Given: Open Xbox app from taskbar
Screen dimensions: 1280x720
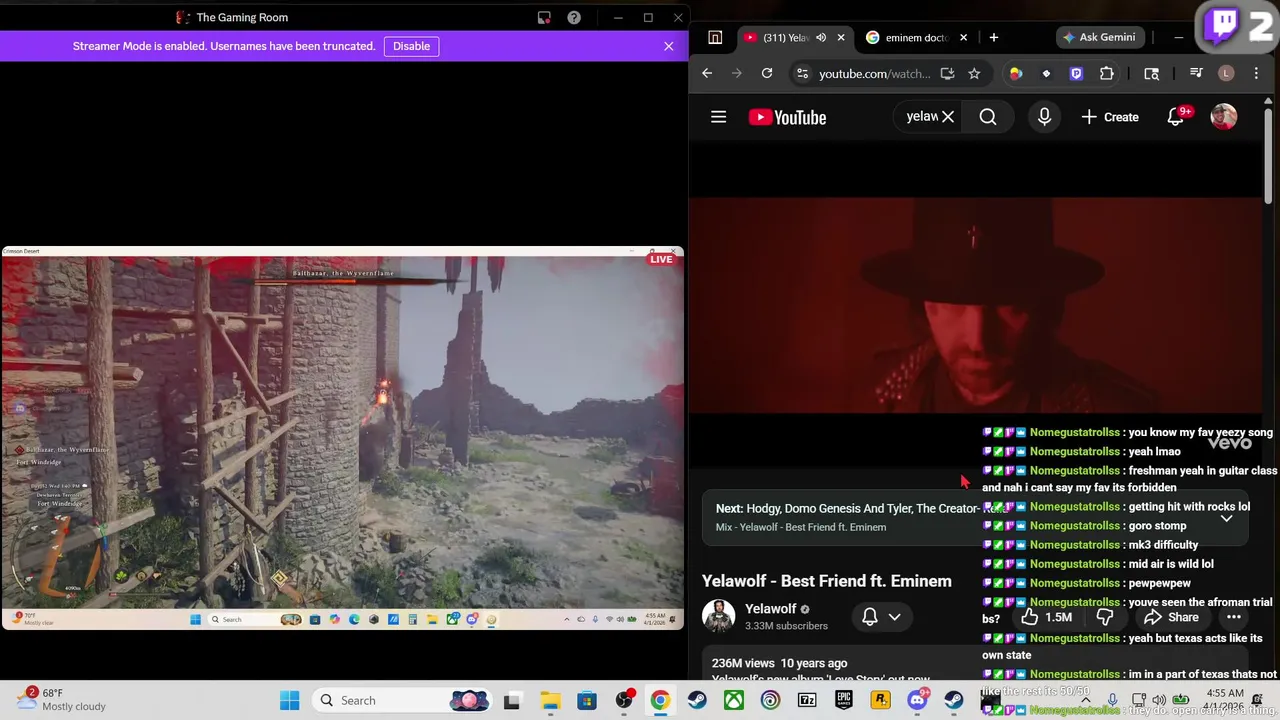Looking at the screenshot, I should (734, 700).
